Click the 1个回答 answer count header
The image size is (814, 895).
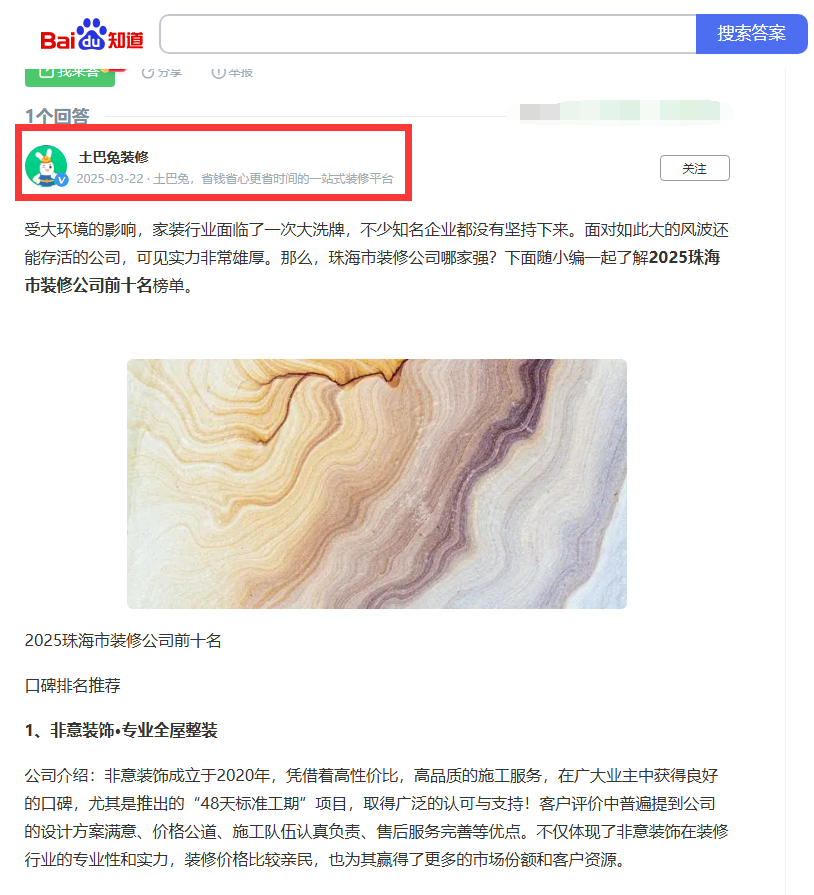coord(57,116)
